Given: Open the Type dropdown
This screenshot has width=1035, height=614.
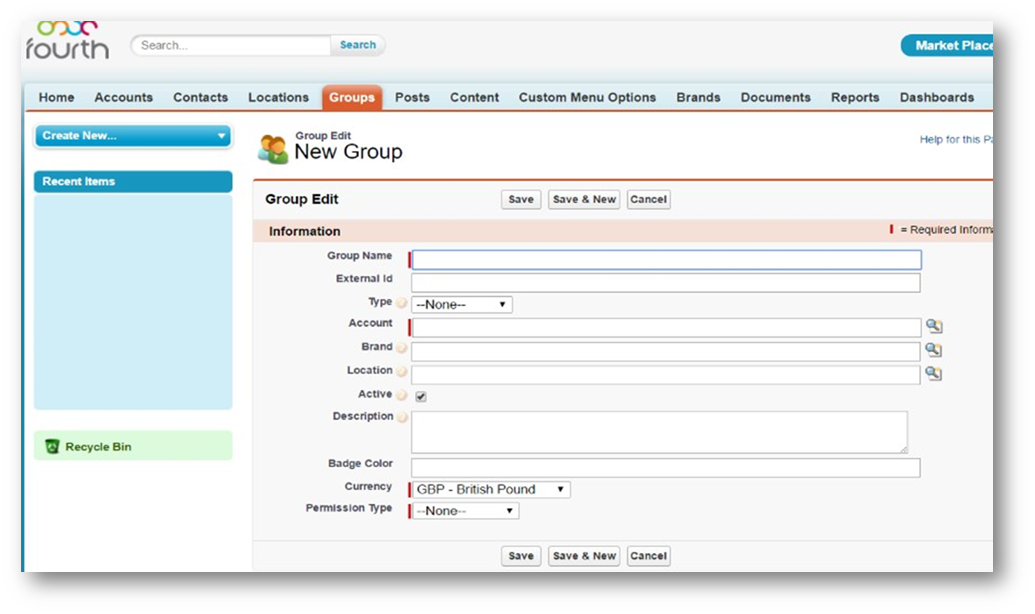Looking at the screenshot, I should click(461, 304).
